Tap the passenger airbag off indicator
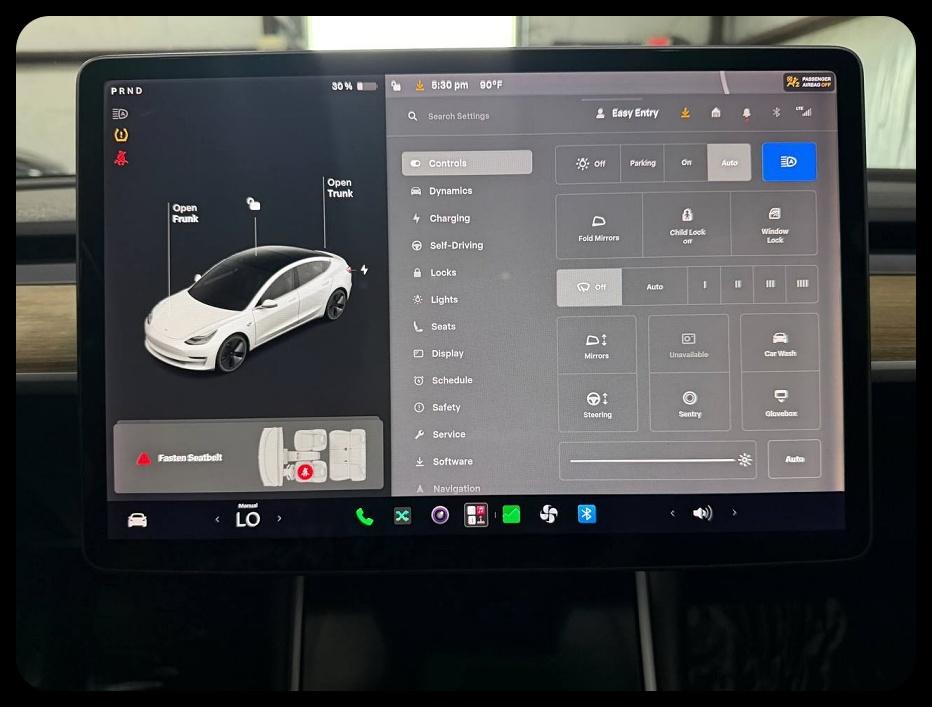Image resolution: width=932 pixels, height=707 pixels. pos(809,82)
